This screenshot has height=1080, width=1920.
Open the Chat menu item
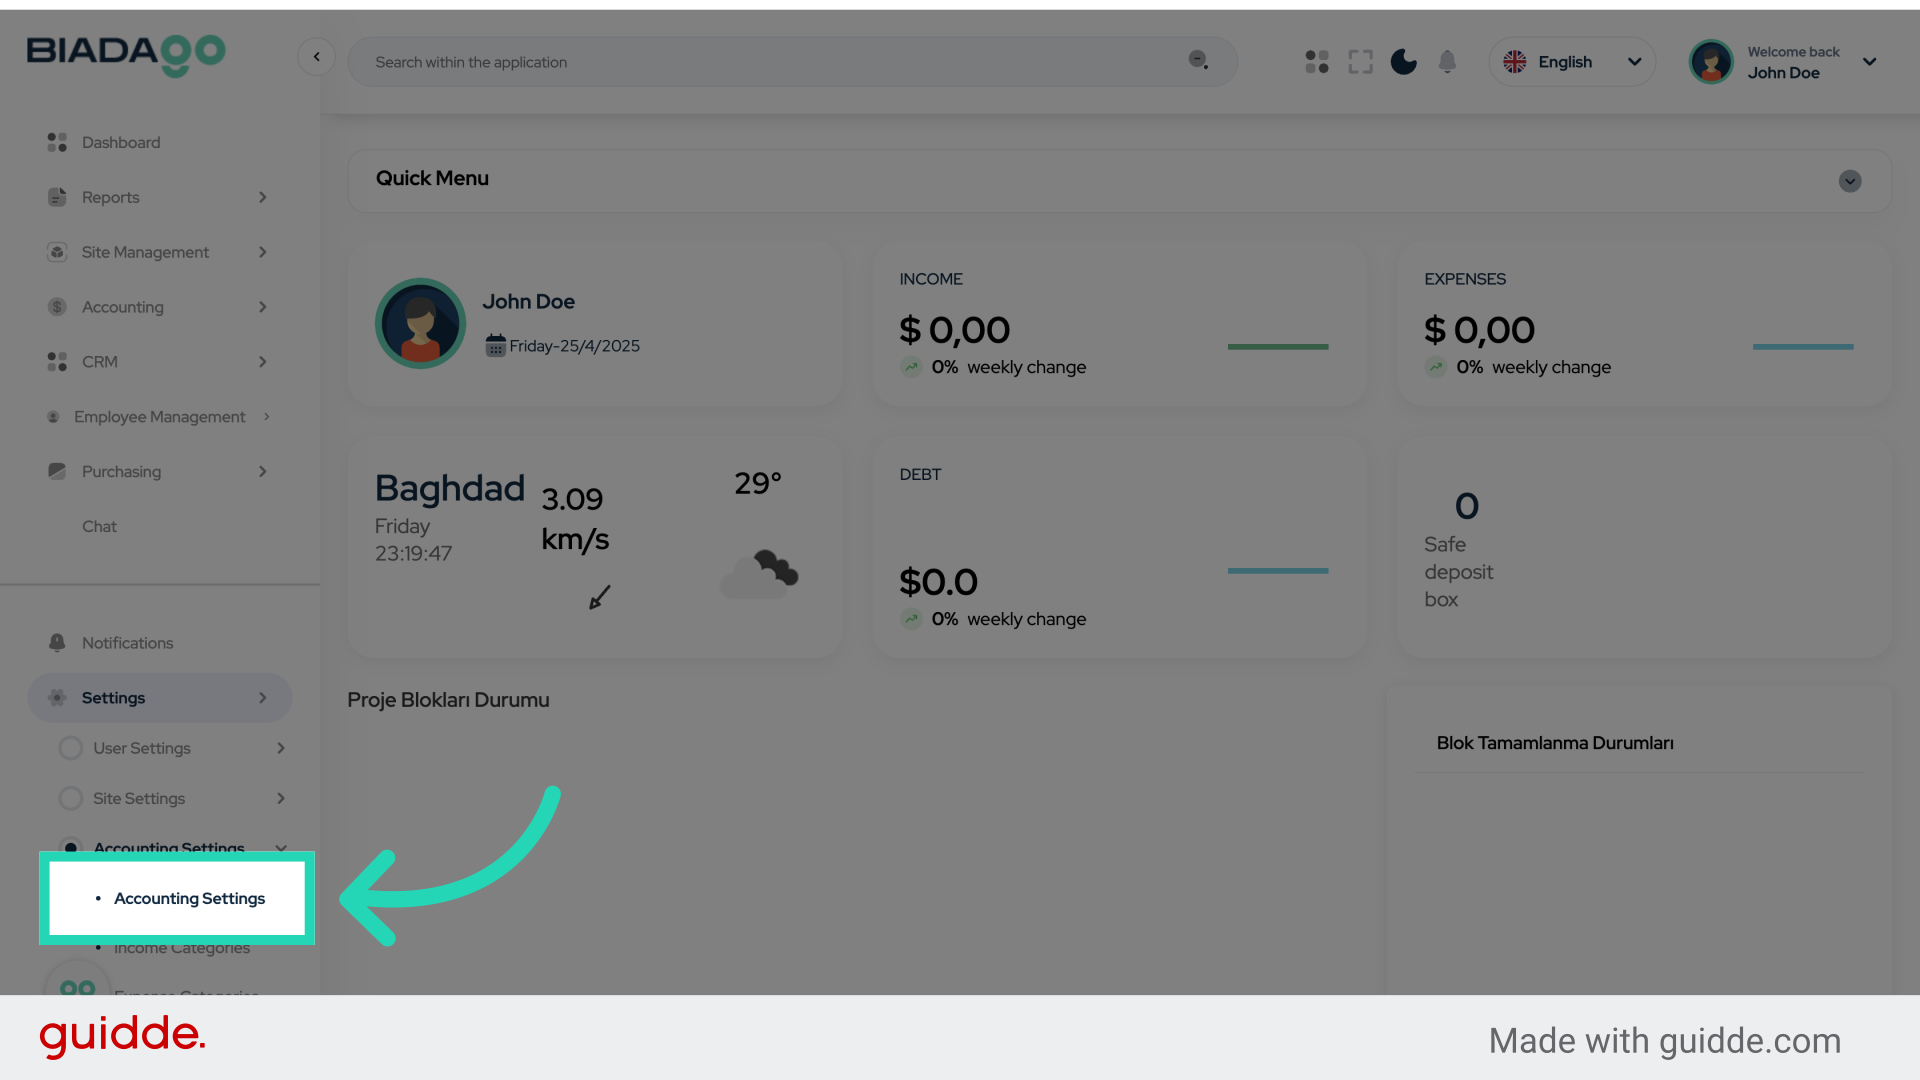click(99, 526)
